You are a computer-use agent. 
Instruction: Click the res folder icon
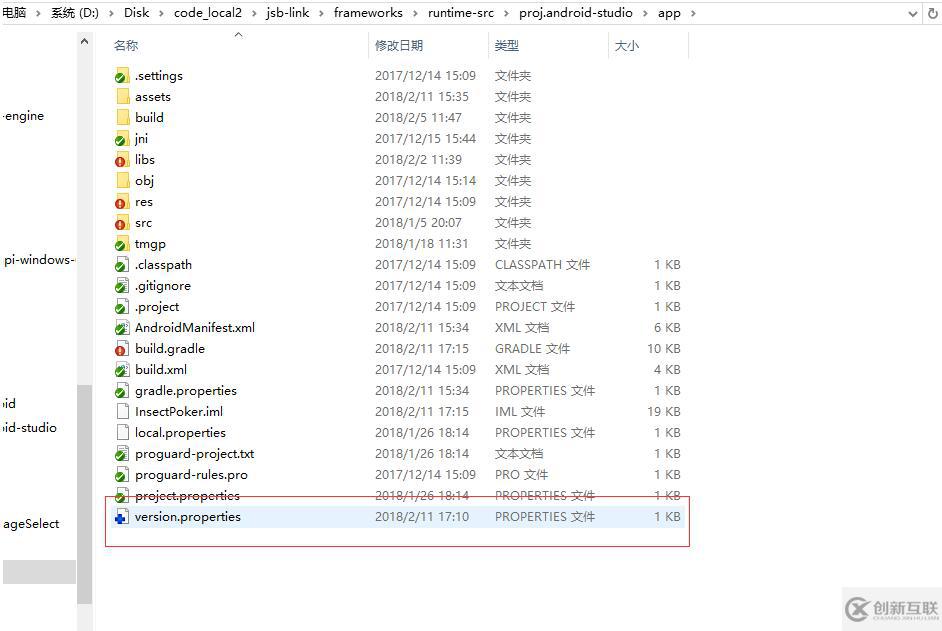pyautogui.click(x=122, y=202)
